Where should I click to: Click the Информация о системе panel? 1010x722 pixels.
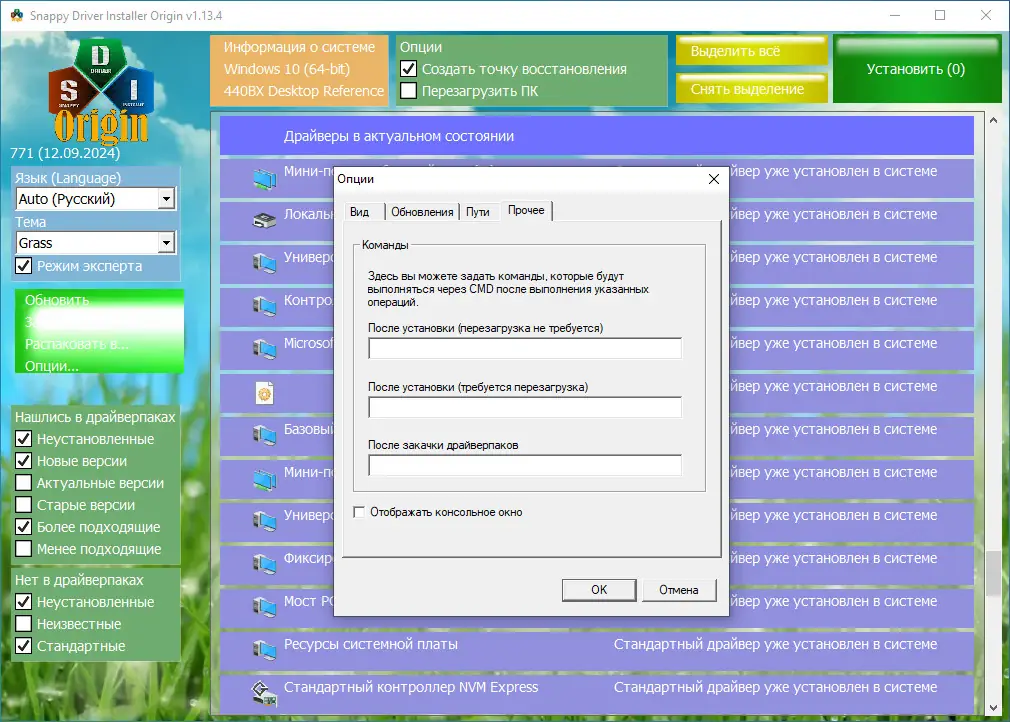[x=300, y=70]
